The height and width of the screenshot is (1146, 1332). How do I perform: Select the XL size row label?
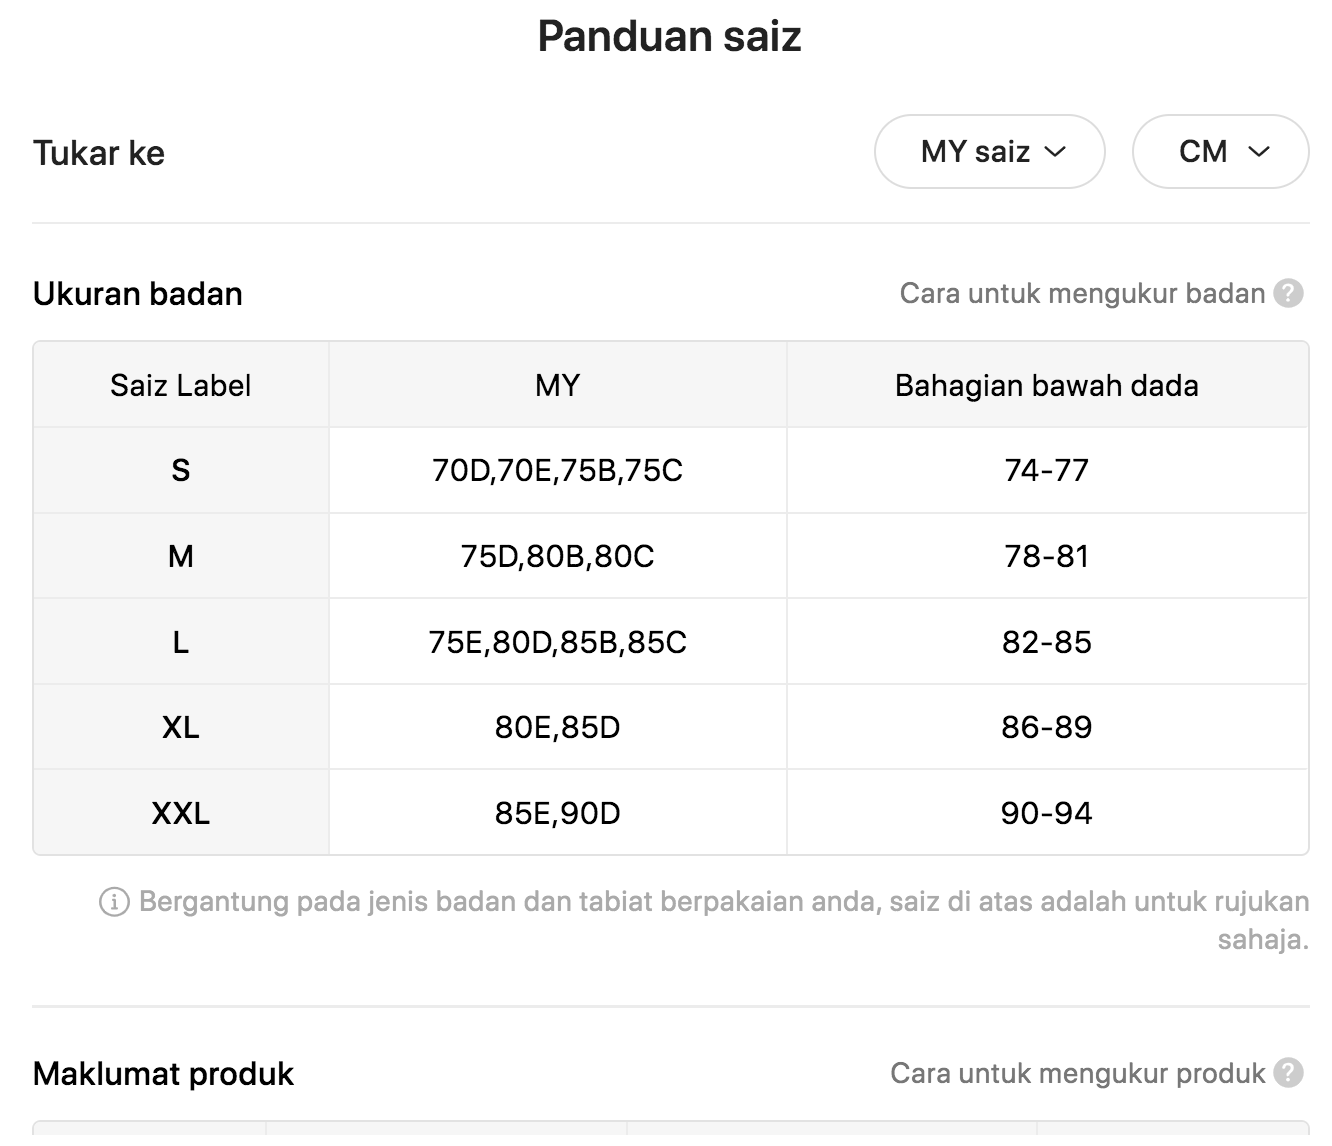[181, 727]
